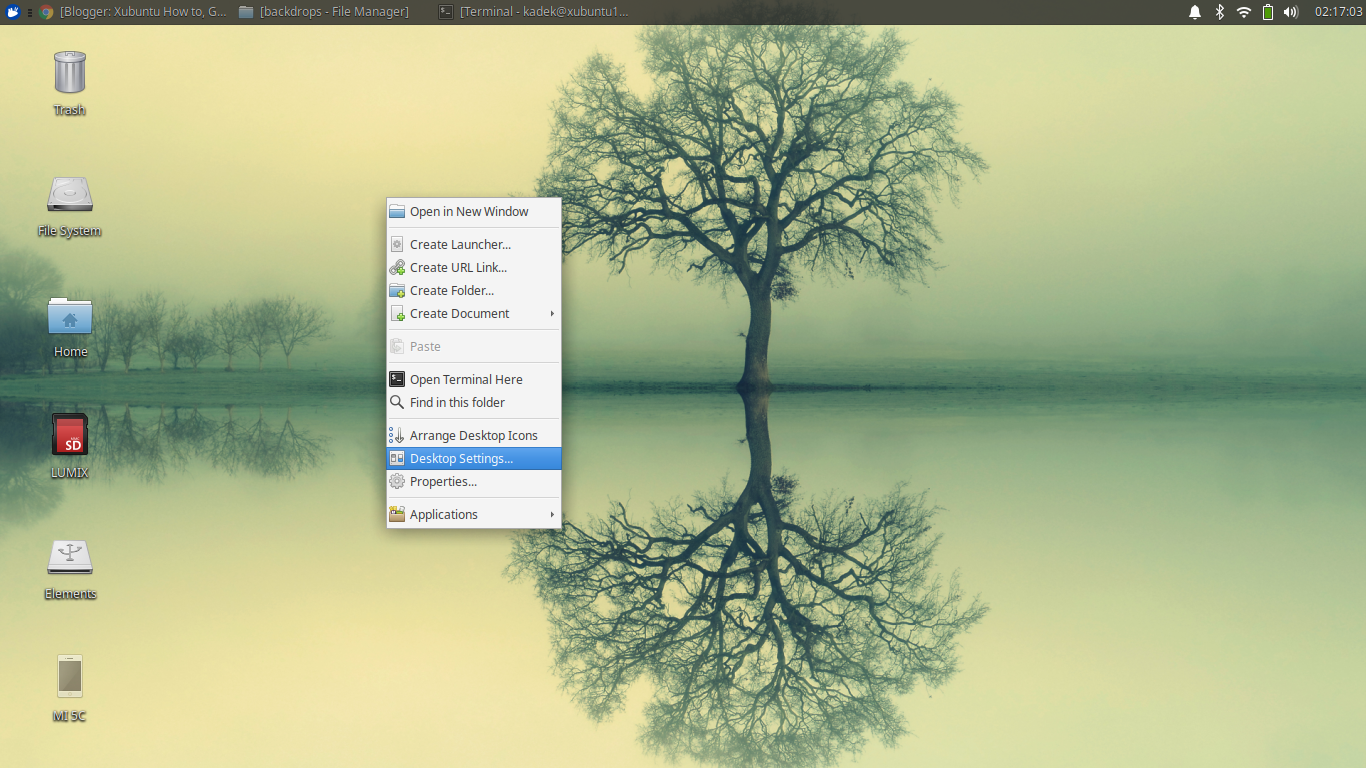Select the File System drive icon

pyautogui.click(x=69, y=194)
